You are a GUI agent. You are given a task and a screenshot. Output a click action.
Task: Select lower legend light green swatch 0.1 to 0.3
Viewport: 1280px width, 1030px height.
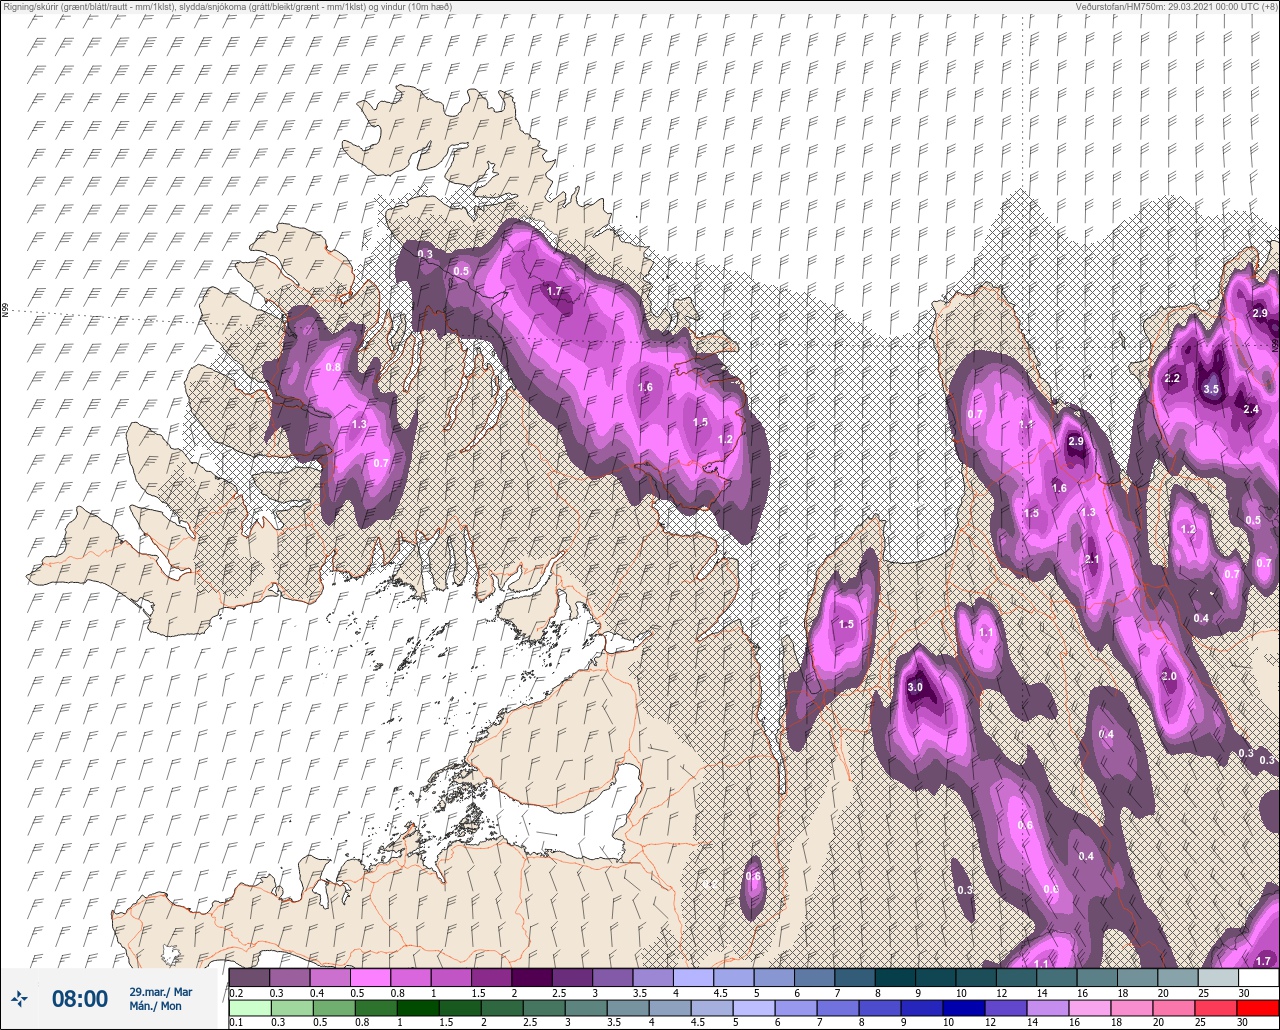coord(249,1008)
